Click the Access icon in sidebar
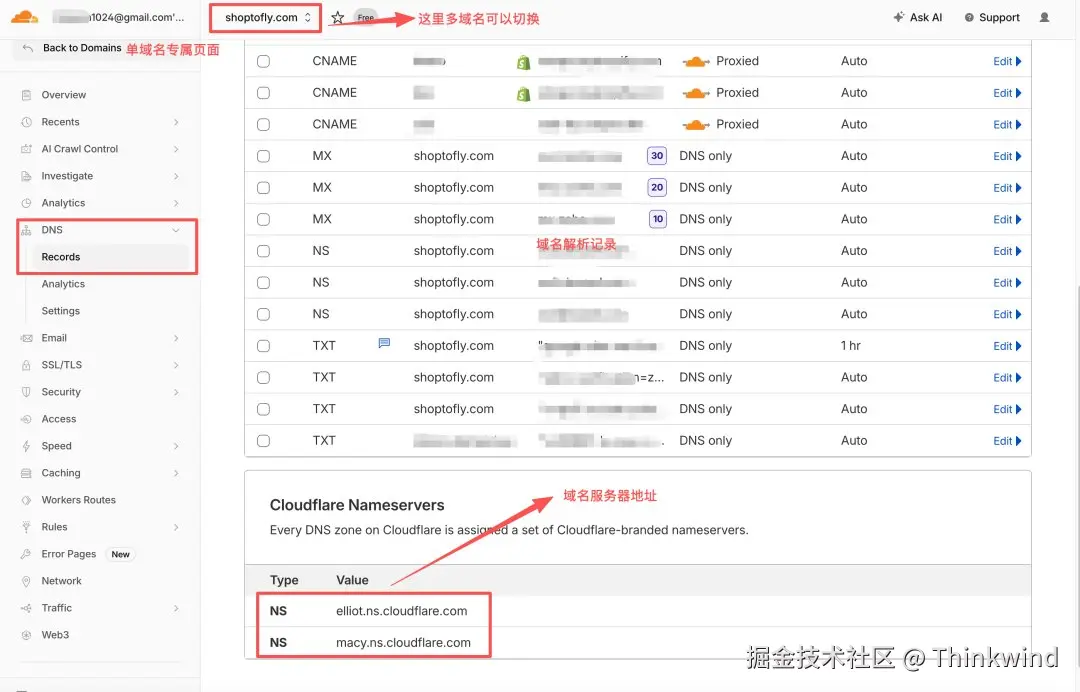Image resolution: width=1080 pixels, height=692 pixels. [x=26, y=419]
